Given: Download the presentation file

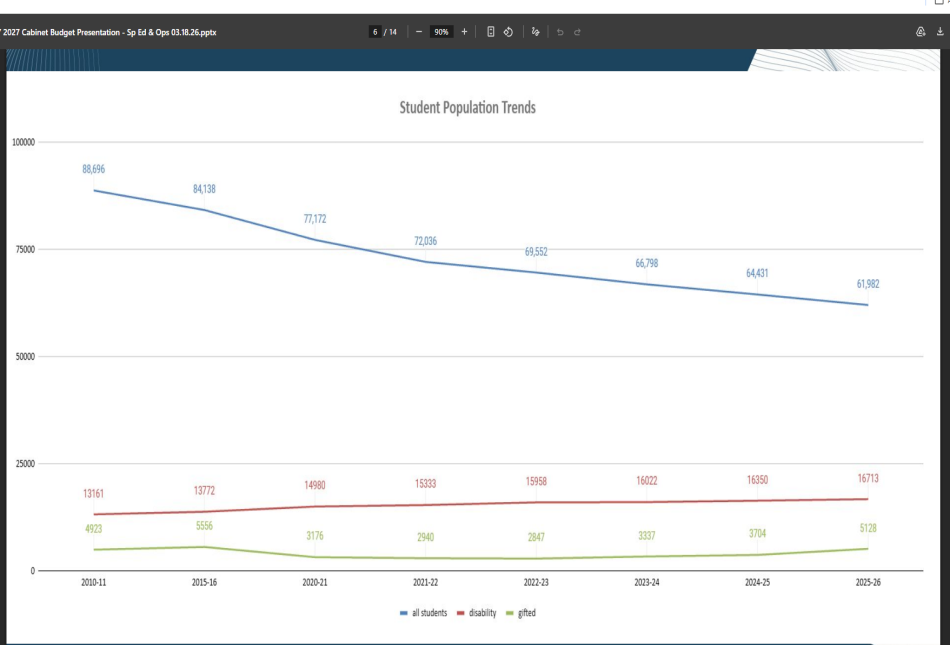Looking at the screenshot, I should pos(940,32).
